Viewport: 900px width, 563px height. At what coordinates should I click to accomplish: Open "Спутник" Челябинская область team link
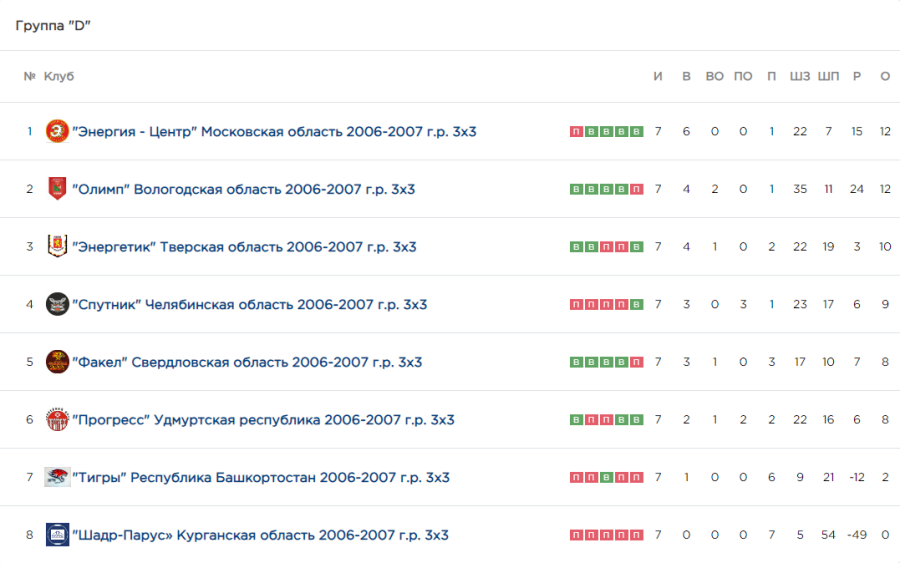(250, 304)
